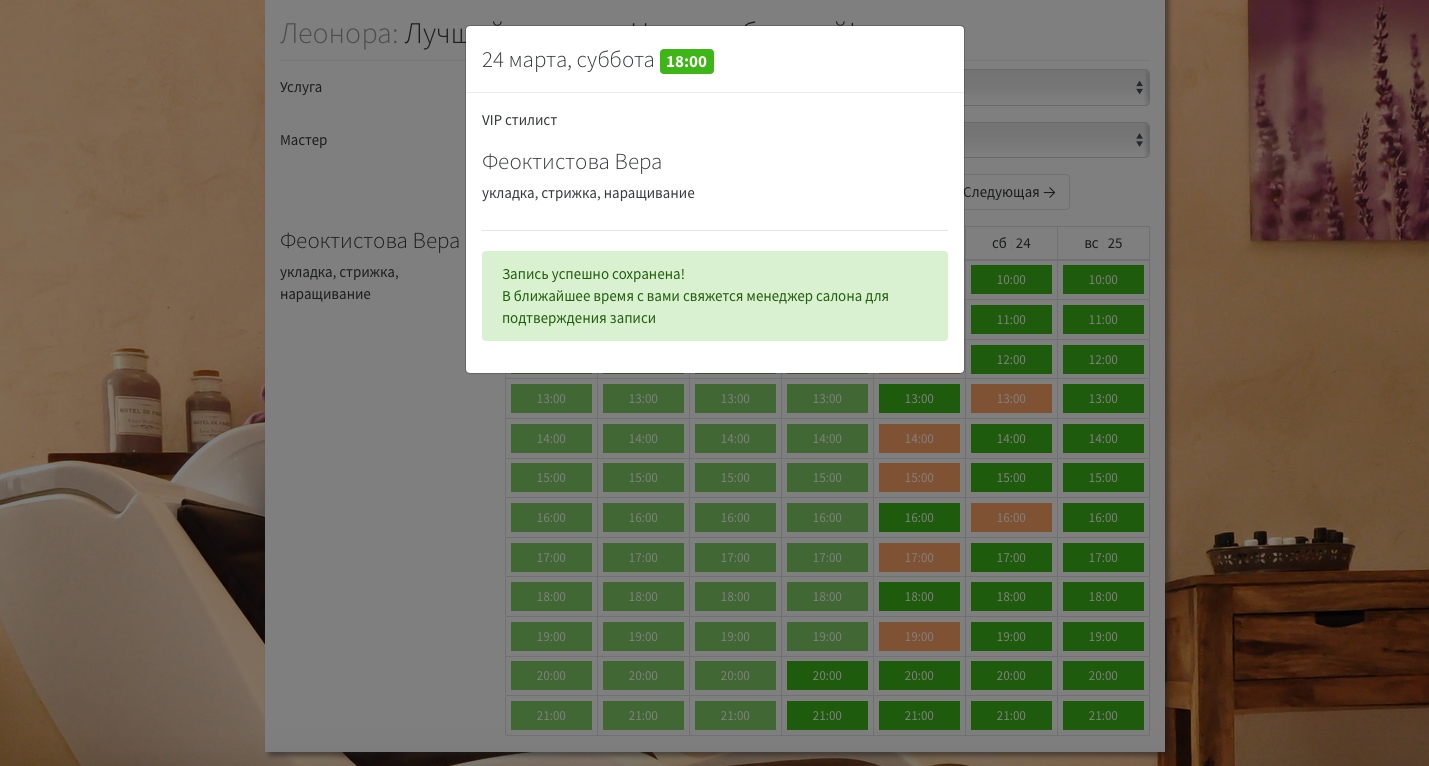Click Феоктистова Вера name inside the dialog

click(x=571, y=162)
